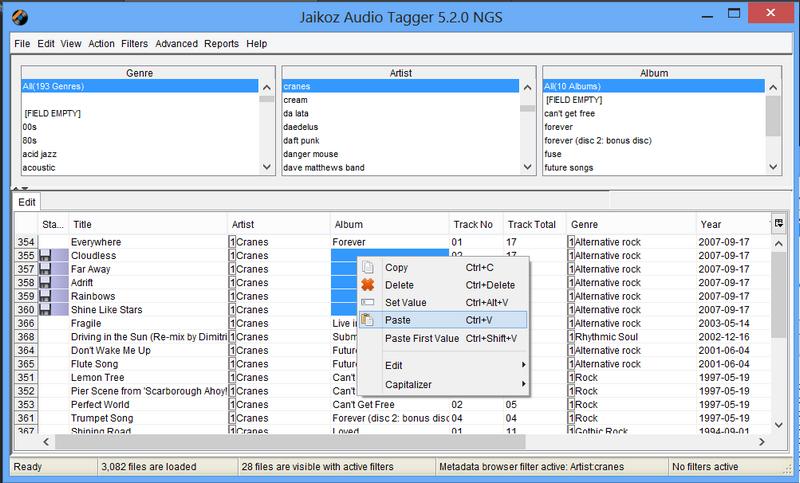
Task: Click the Paste clipboard icon
Action: click(x=367, y=320)
